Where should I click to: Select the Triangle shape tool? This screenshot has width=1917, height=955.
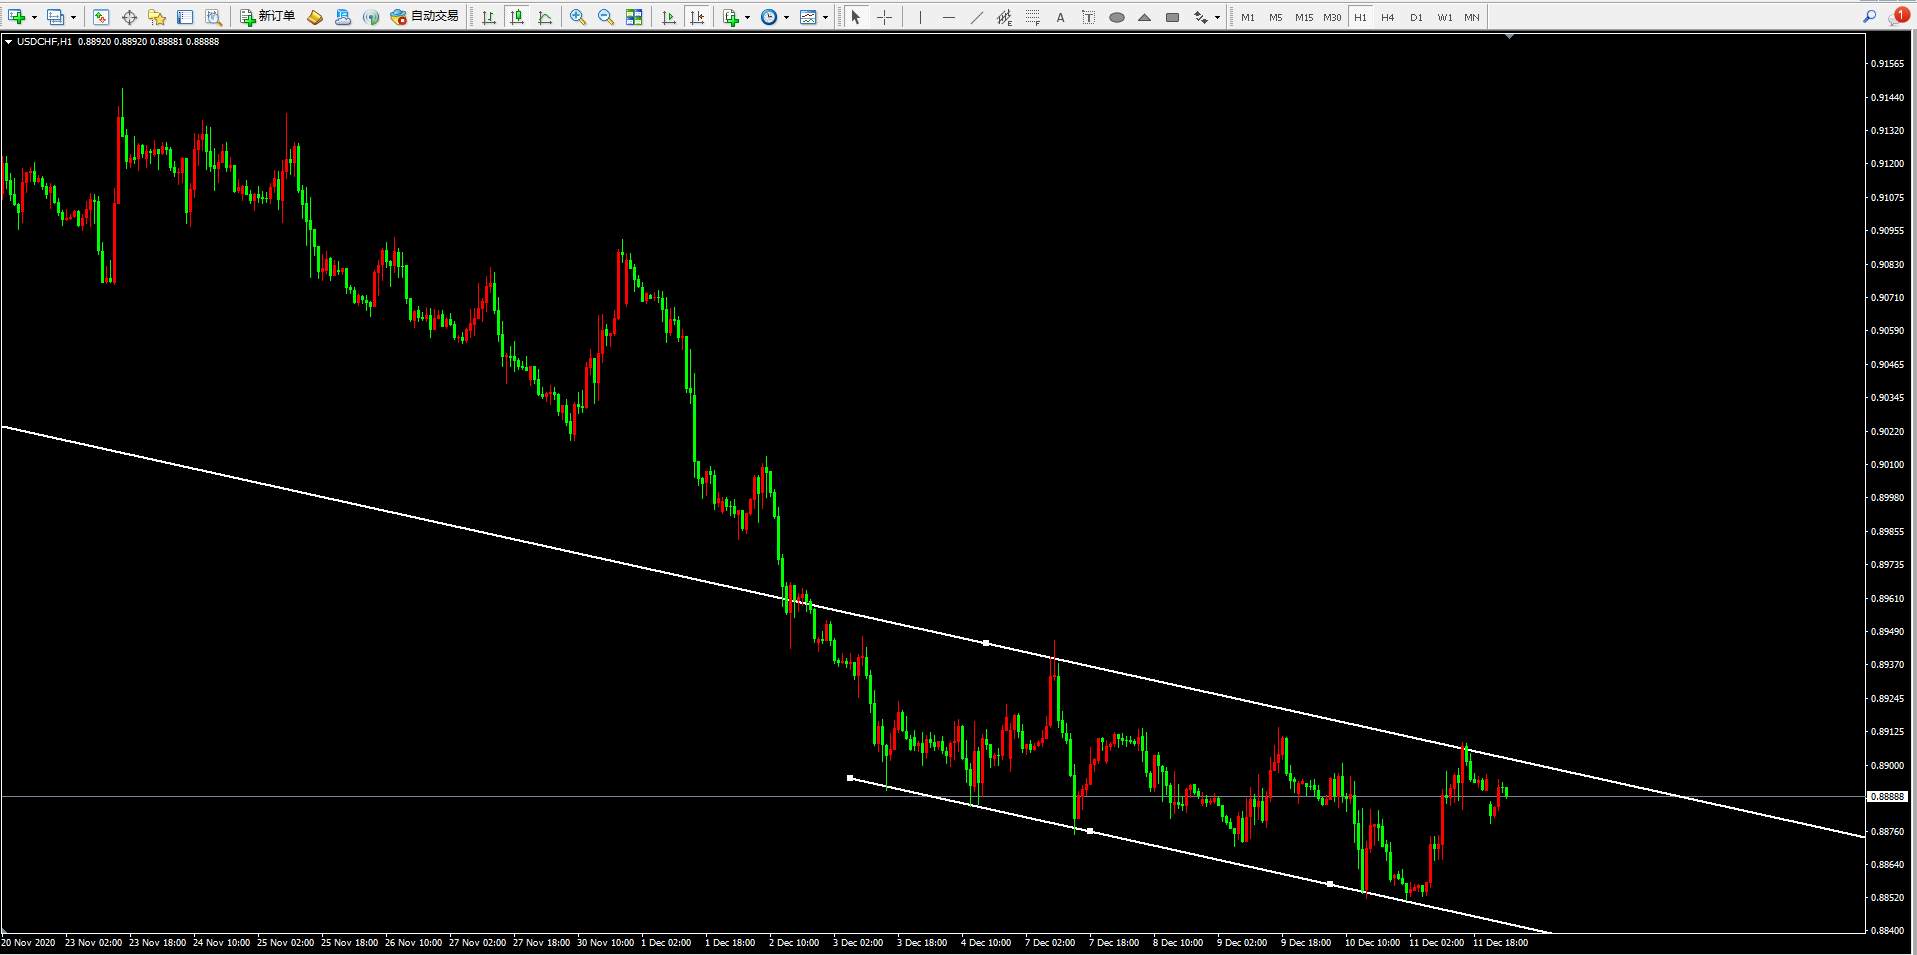tap(1144, 17)
